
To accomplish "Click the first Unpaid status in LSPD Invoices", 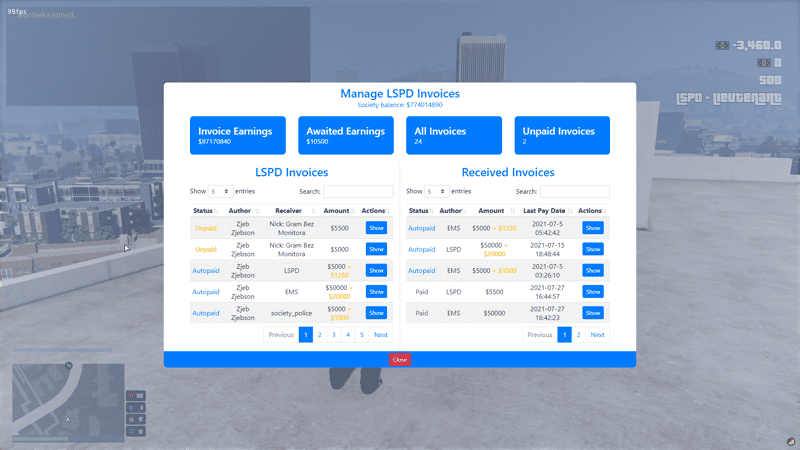I will click(x=206, y=228).
